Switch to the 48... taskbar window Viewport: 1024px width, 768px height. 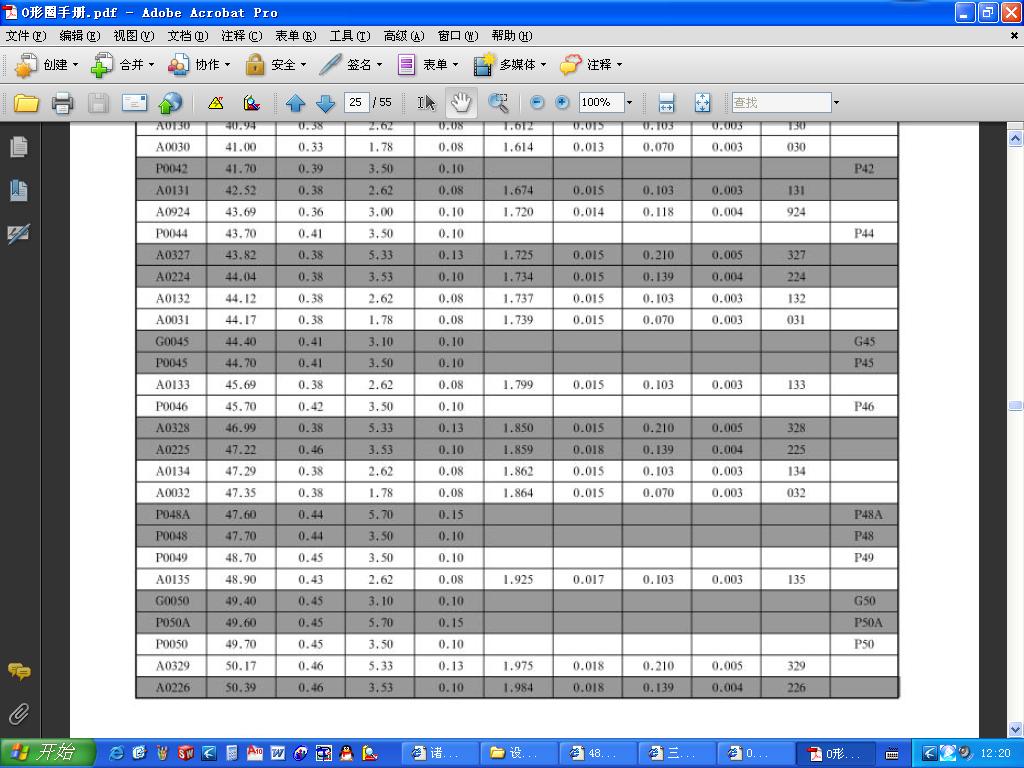598,753
